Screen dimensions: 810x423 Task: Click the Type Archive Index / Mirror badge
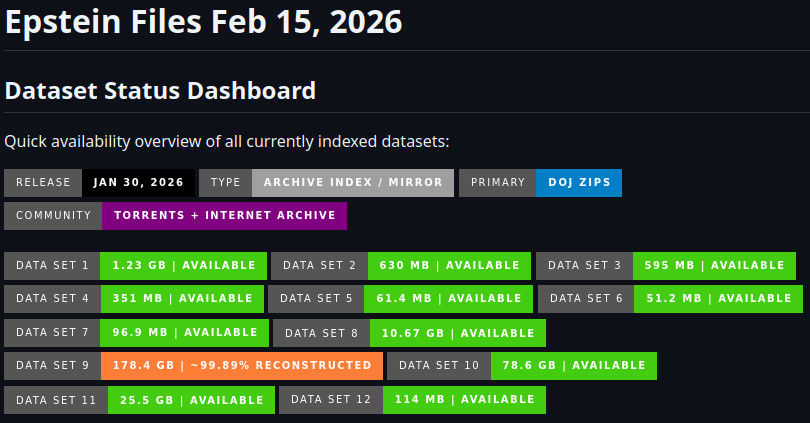(x=326, y=182)
